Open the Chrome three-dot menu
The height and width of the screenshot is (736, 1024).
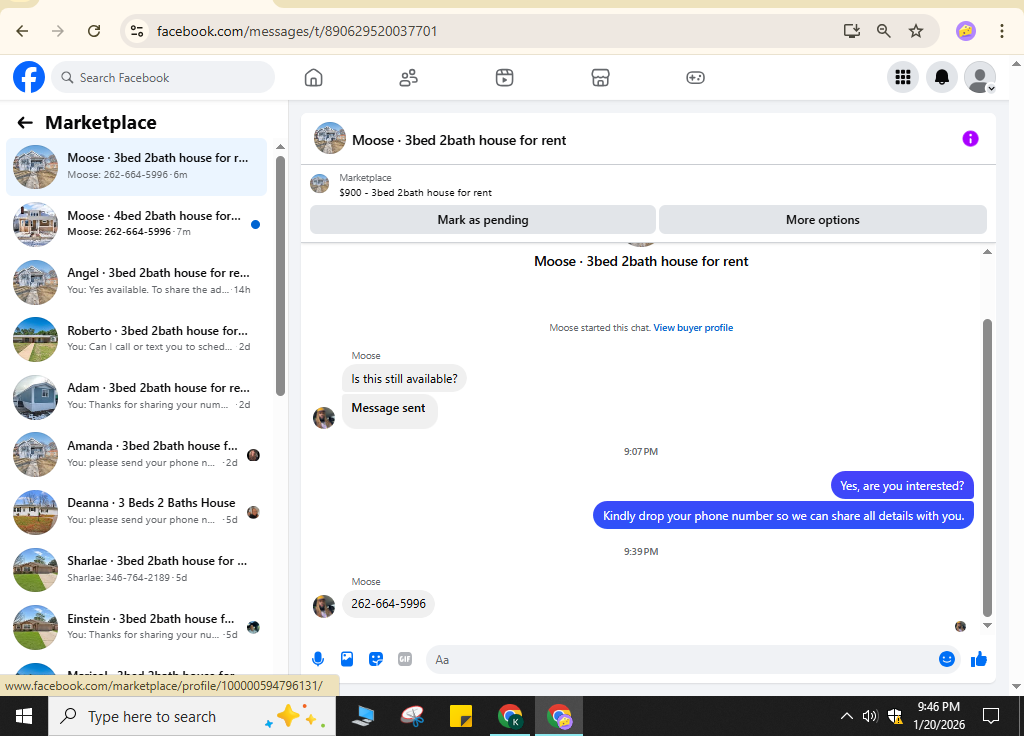pos(1002,31)
